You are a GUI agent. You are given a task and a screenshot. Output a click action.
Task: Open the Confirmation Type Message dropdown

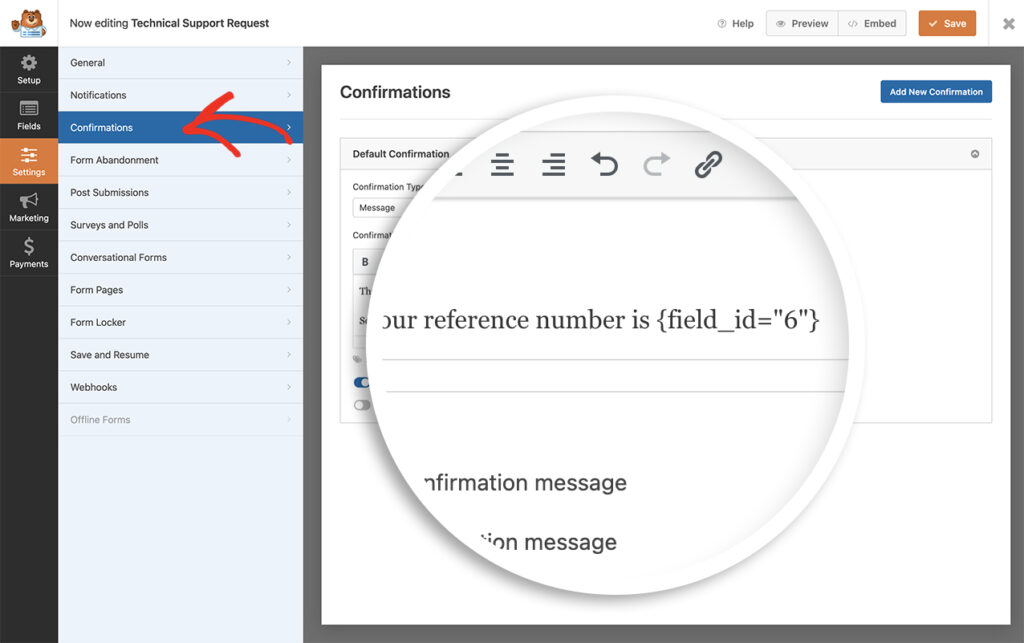pyautogui.click(x=380, y=207)
